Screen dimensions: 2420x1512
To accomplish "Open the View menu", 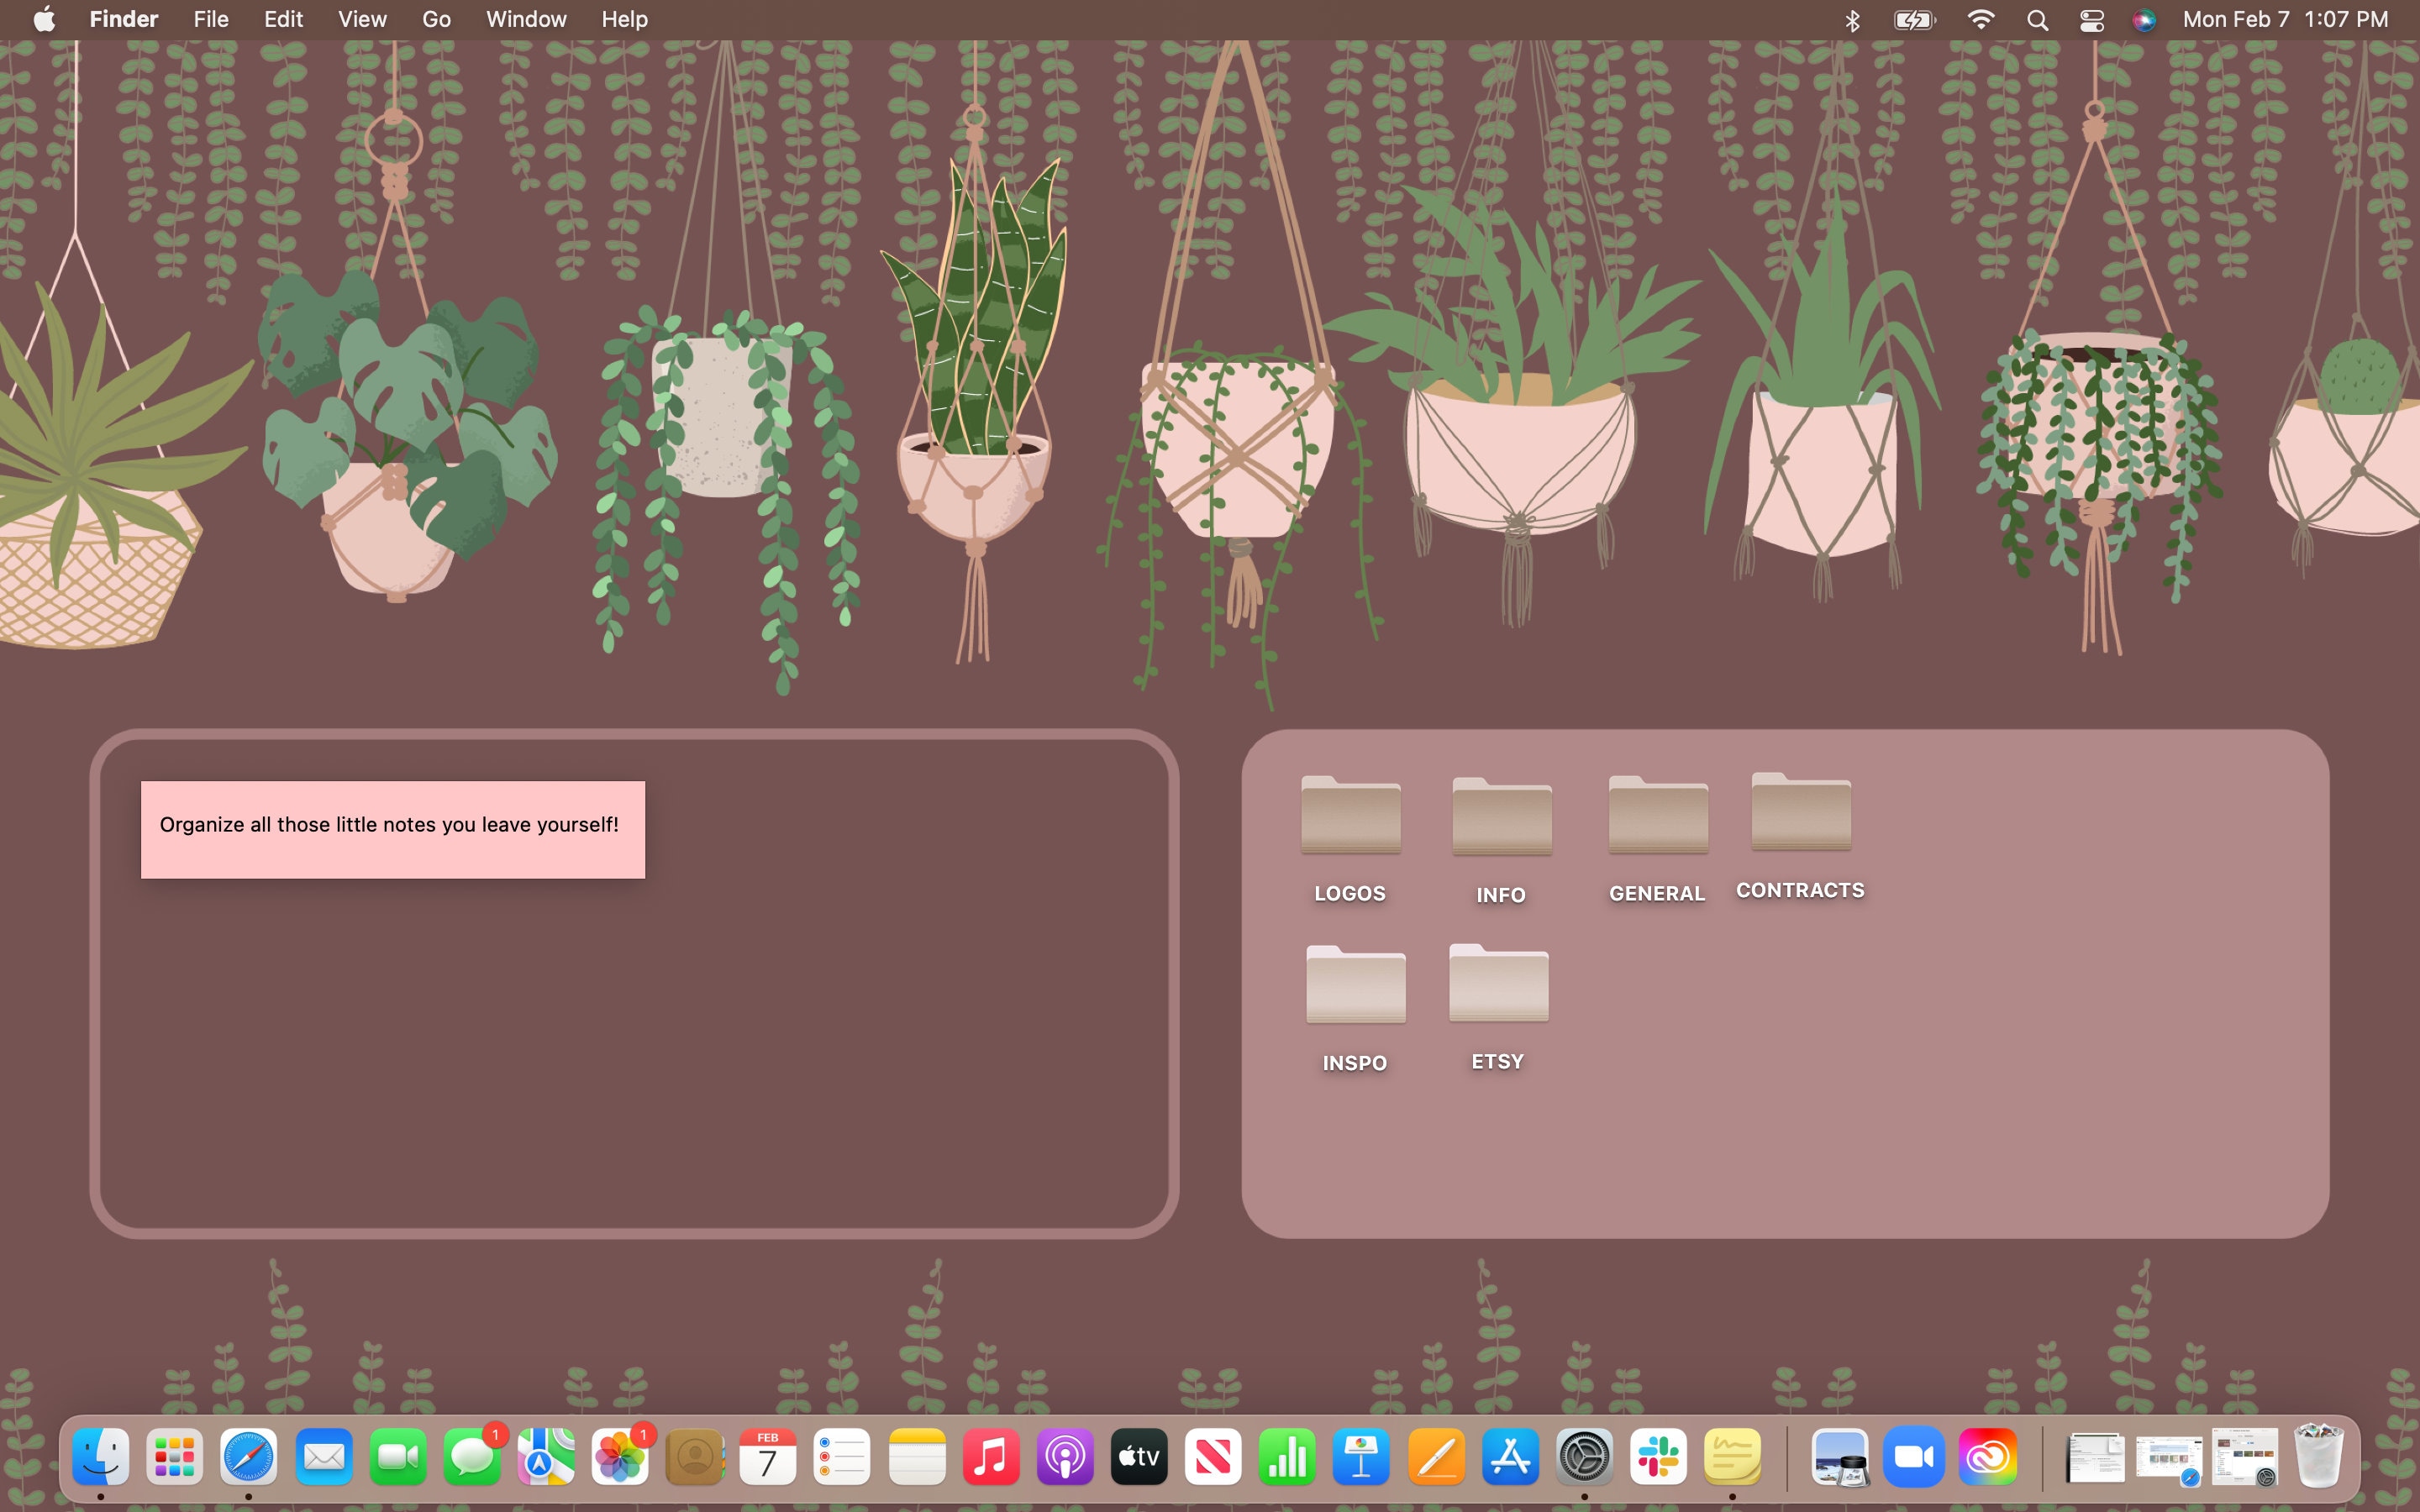I will pos(362,19).
